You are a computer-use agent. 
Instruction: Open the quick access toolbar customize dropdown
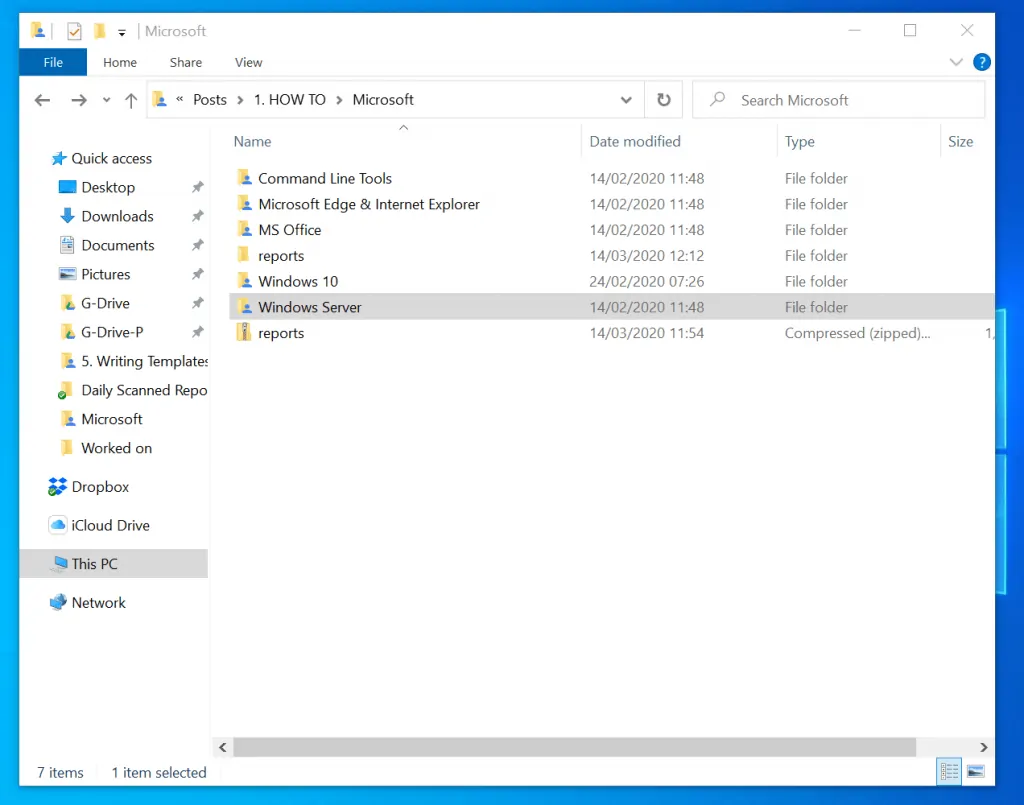click(x=120, y=31)
